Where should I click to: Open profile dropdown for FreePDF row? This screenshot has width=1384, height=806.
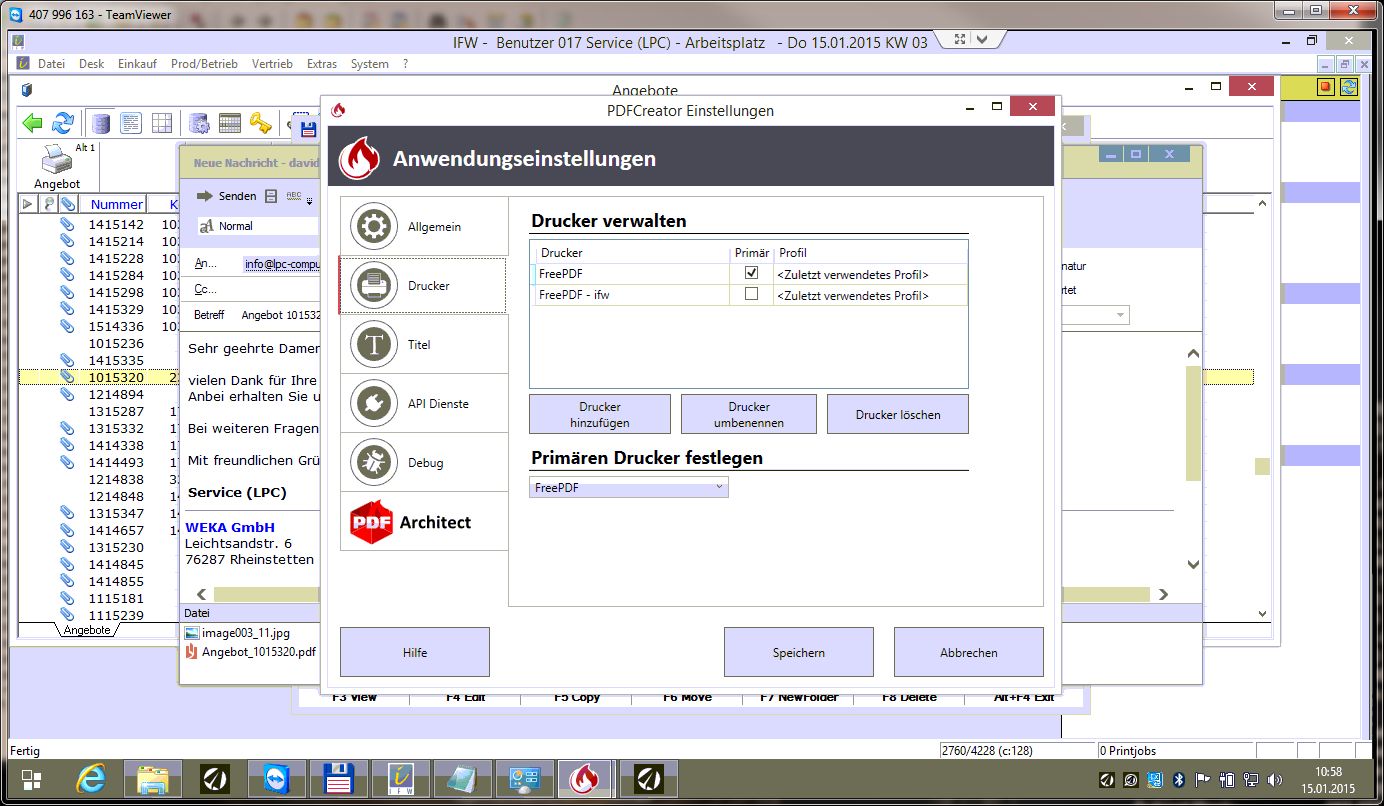pyautogui.click(x=869, y=274)
